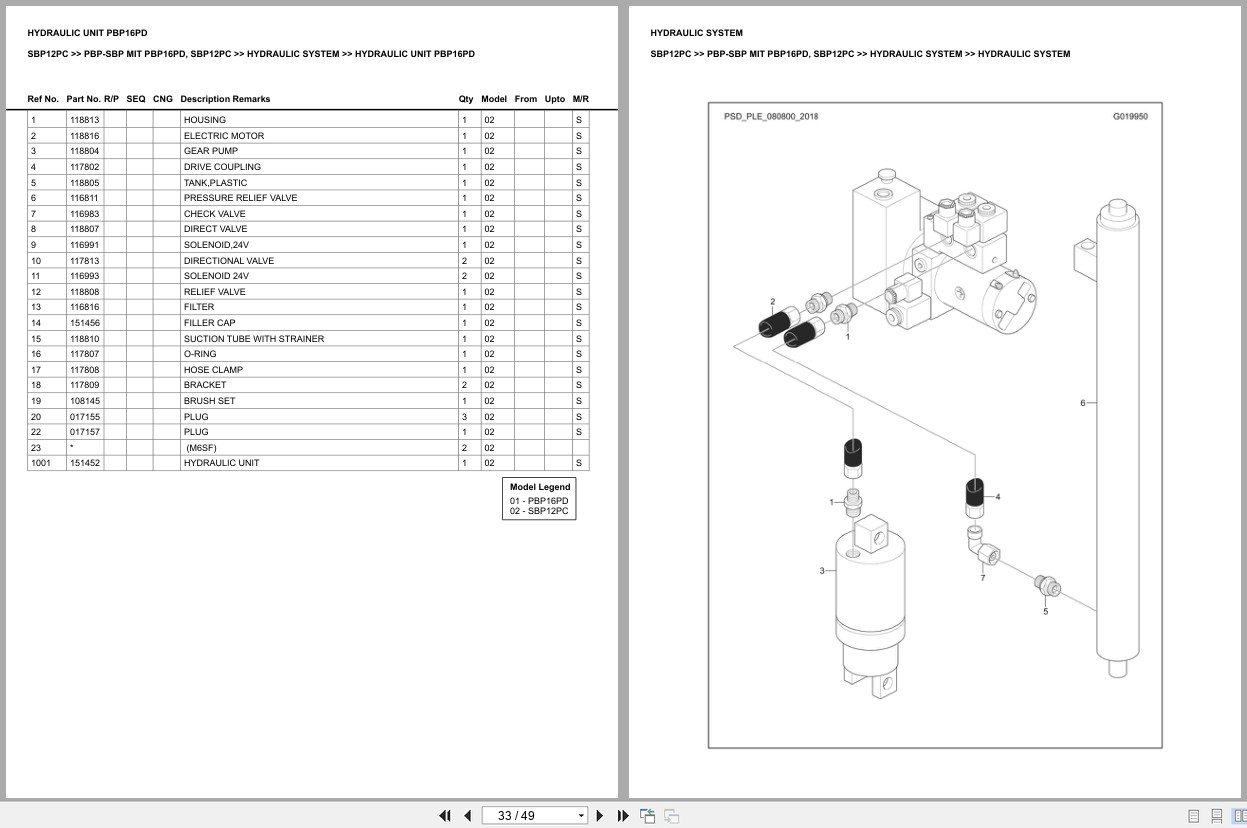This screenshot has height=828, width=1247.
Task: Select PRESSURE RELIEF VALVE entry
Action: (x=240, y=198)
